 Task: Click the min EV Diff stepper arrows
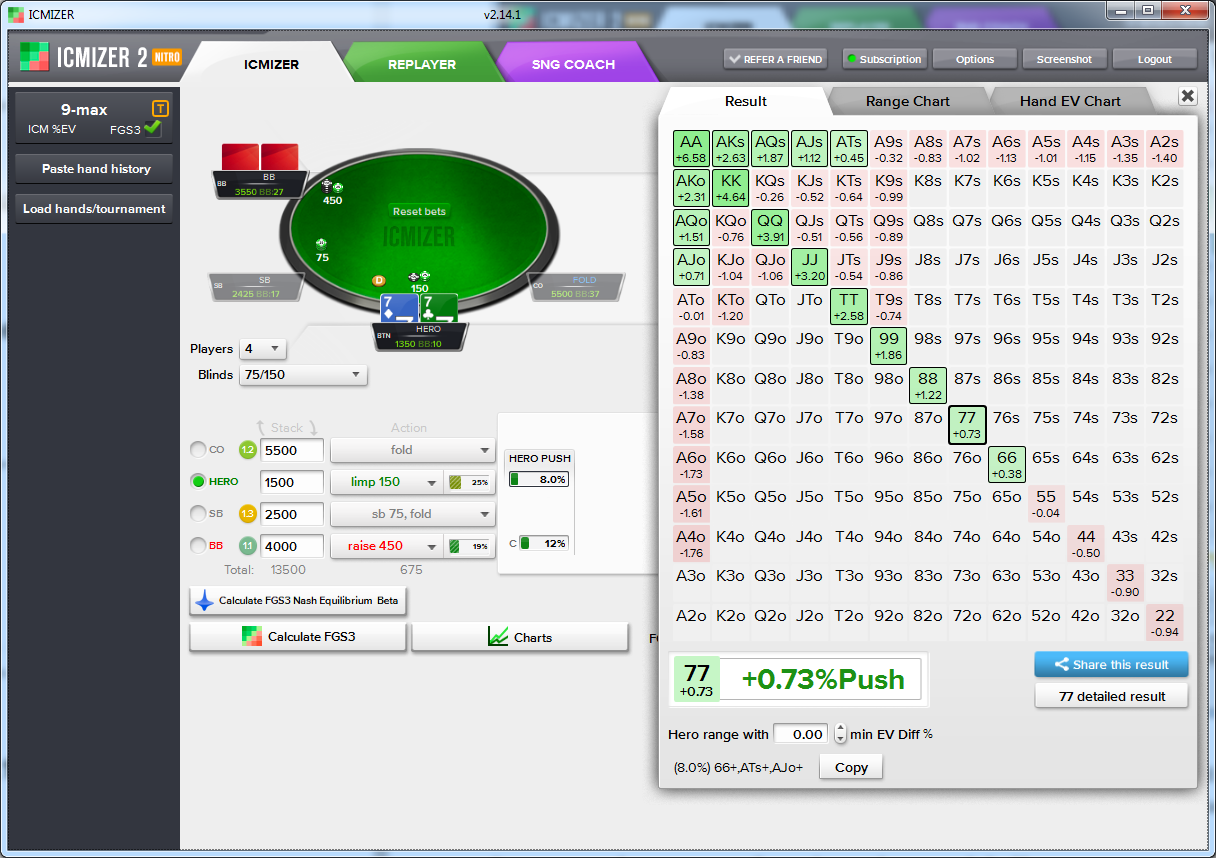click(840, 734)
